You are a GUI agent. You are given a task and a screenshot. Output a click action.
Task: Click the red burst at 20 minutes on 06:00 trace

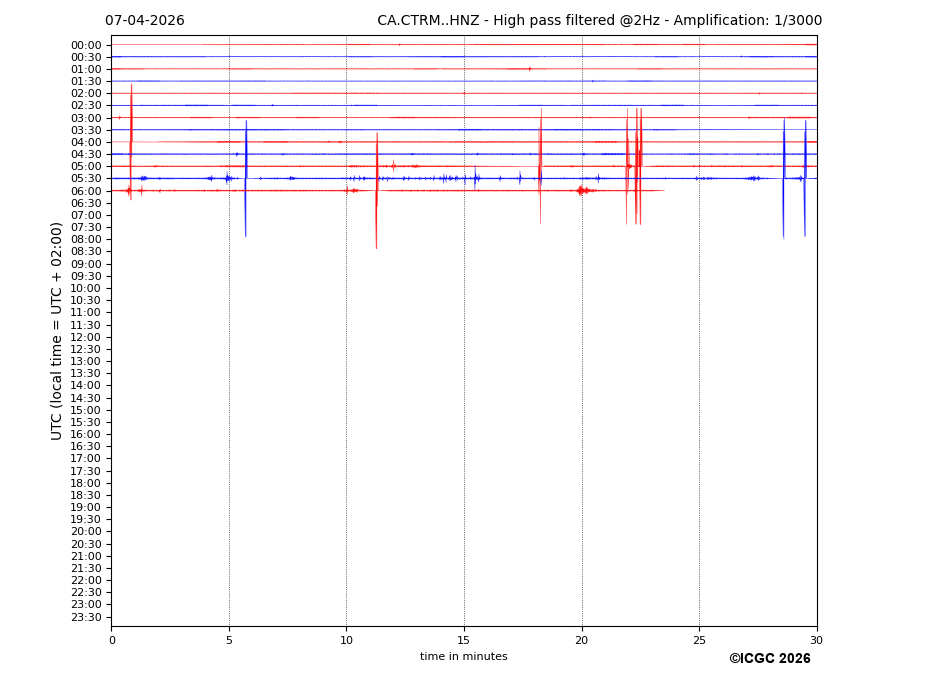[x=581, y=190]
